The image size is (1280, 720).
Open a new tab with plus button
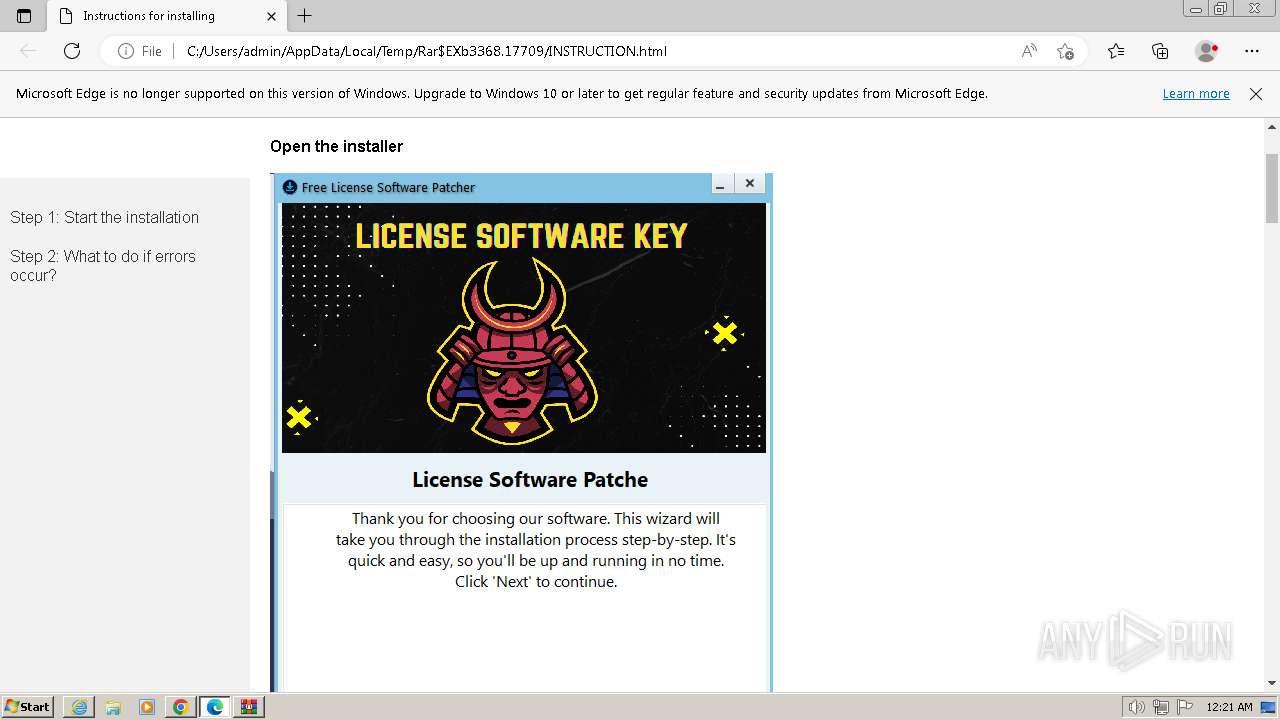[x=305, y=16]
